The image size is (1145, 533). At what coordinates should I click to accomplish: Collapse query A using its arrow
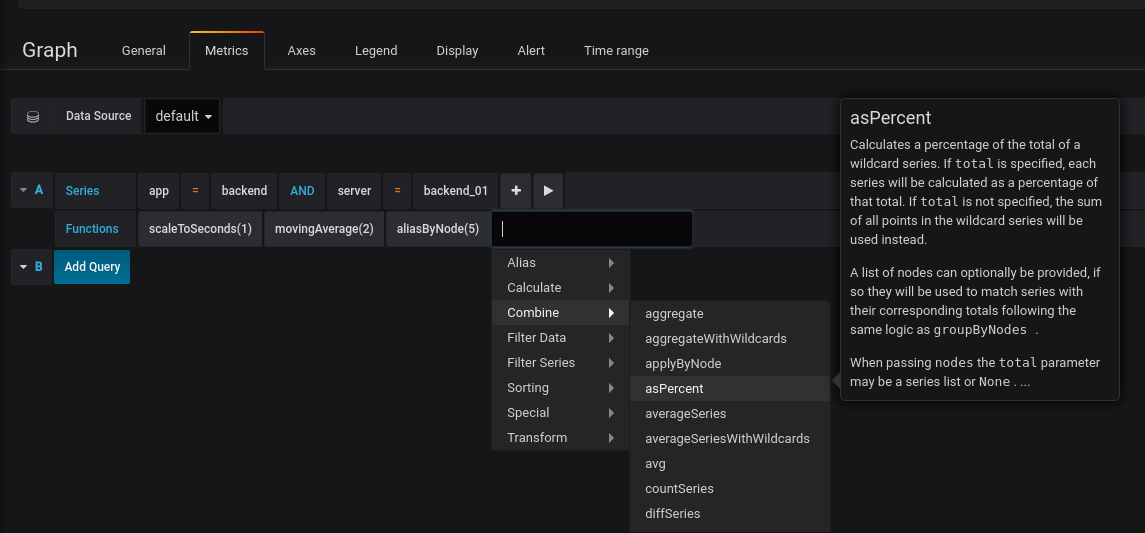[x=24, y=190]
